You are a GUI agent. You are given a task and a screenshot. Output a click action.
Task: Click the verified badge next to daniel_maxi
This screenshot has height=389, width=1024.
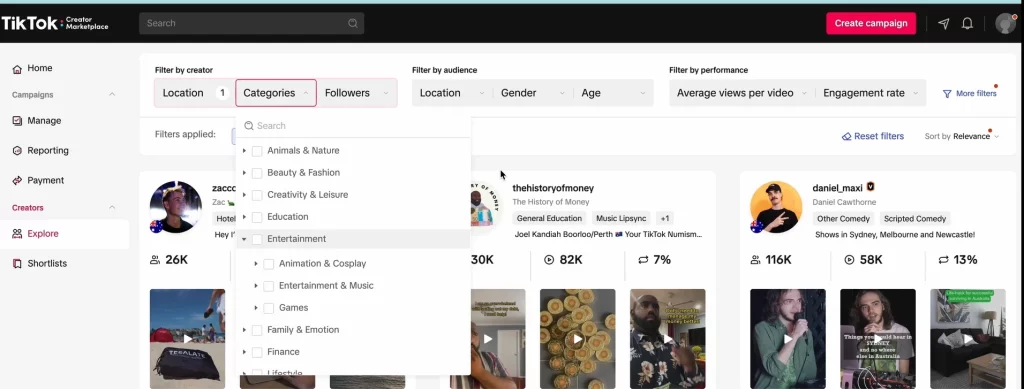(x=870, y=187)
